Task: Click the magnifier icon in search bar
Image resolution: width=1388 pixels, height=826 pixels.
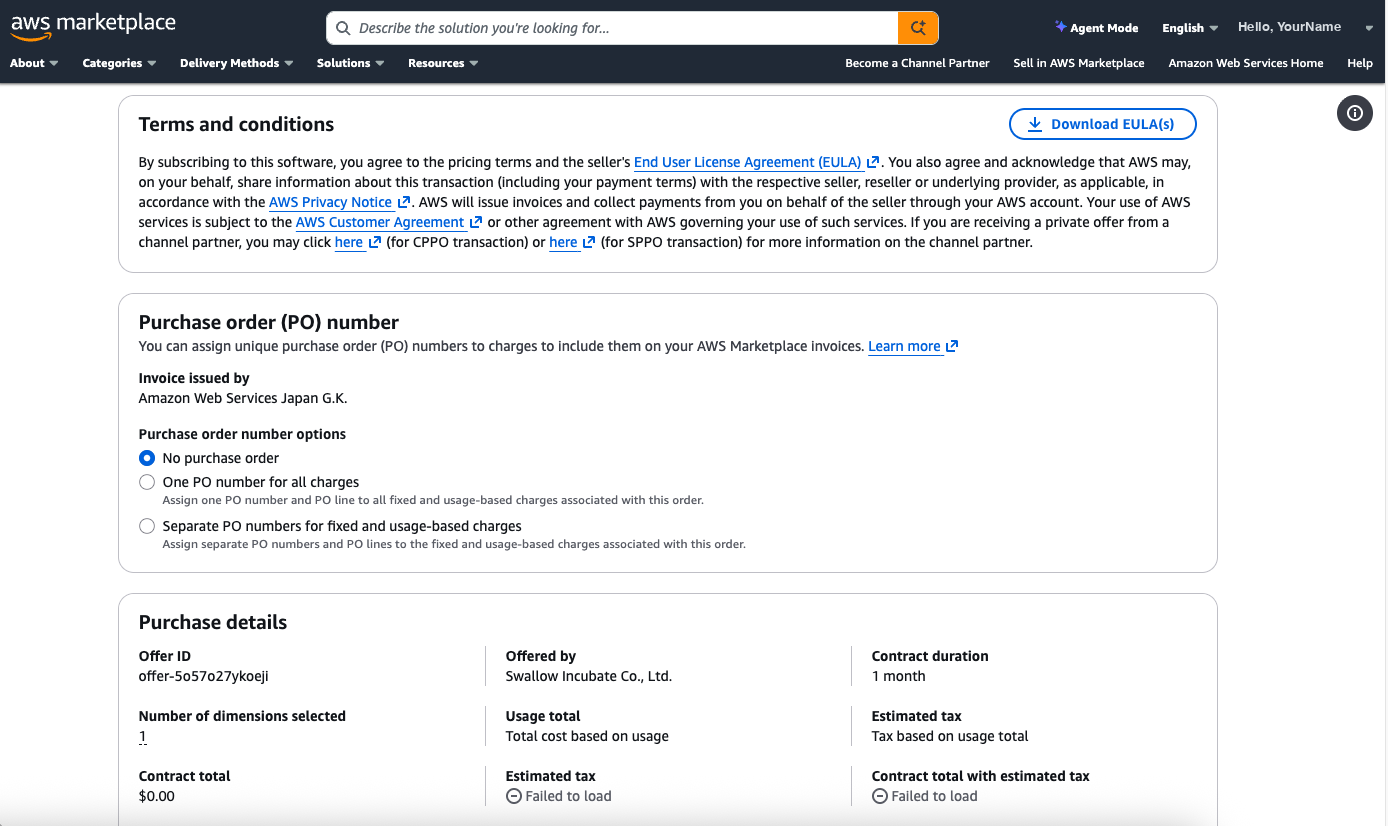Action: pos(343,29)
